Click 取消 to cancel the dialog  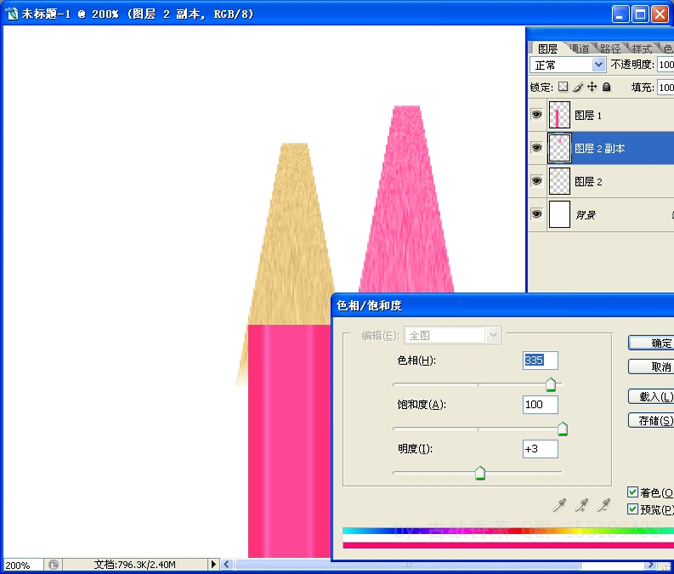[x=652, y=367]
